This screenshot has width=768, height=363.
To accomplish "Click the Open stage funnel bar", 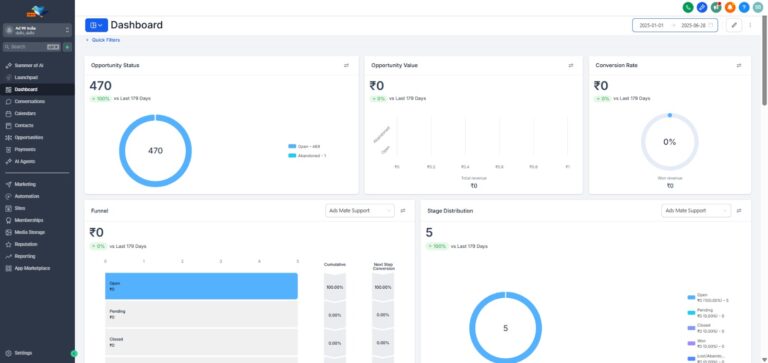I will (x=201, y=286).
